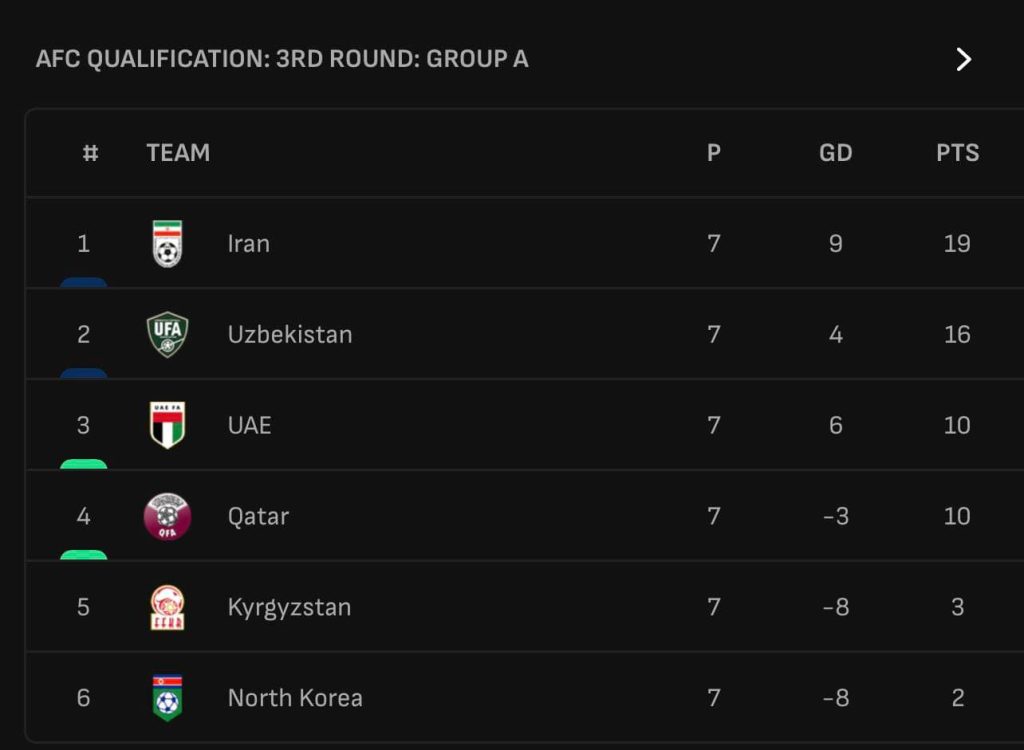The image size is (1024, 750).
Task: Click the Uzbekistan UFA crest icon
Action: pos(167,334)
